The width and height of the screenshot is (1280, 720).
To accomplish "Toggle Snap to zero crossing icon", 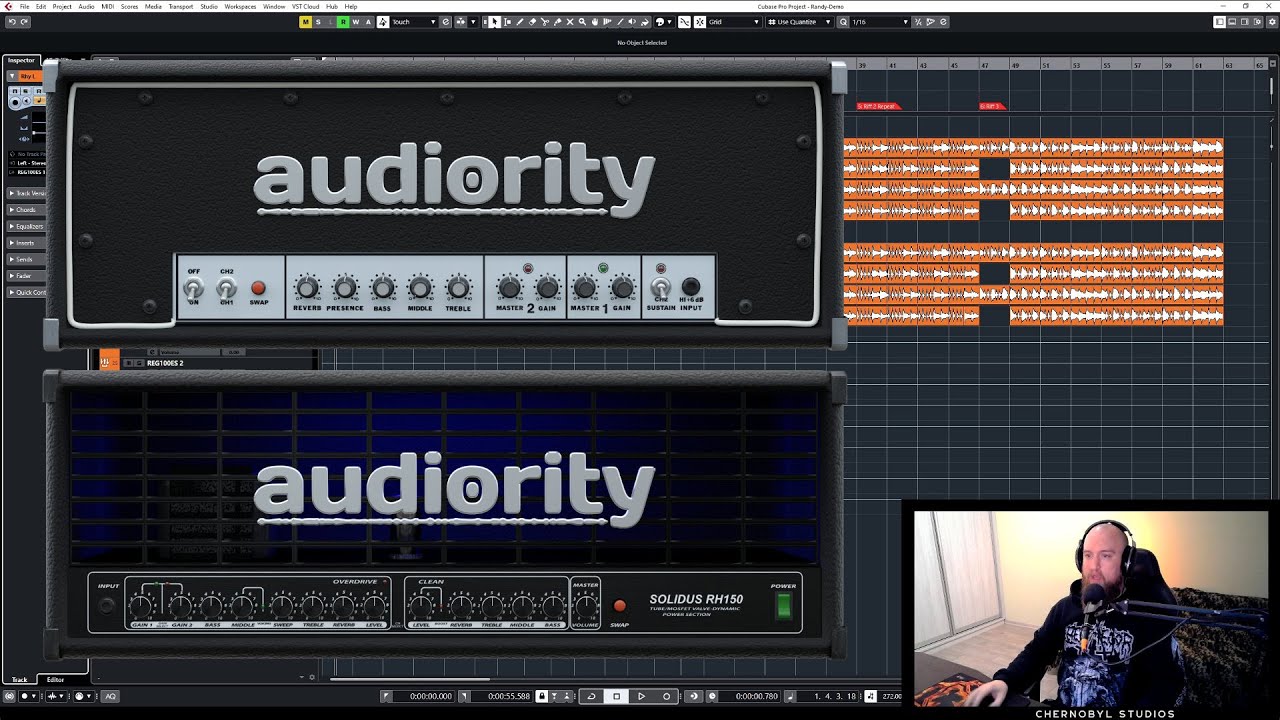I will coord(684,22).
